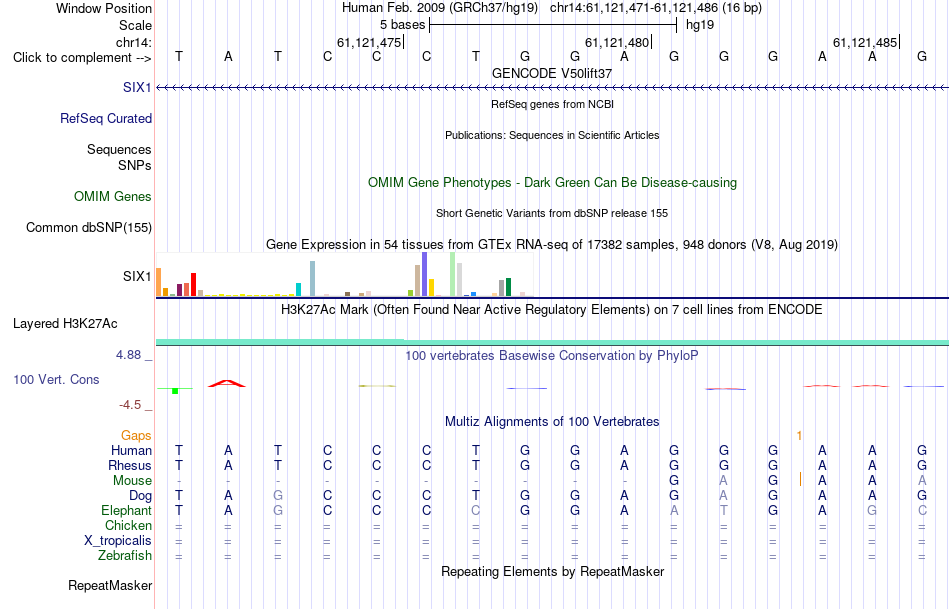Viewport: 950px width, 609px height.
Task: Click the light green tallest GTEx bar
Action: 453,274
